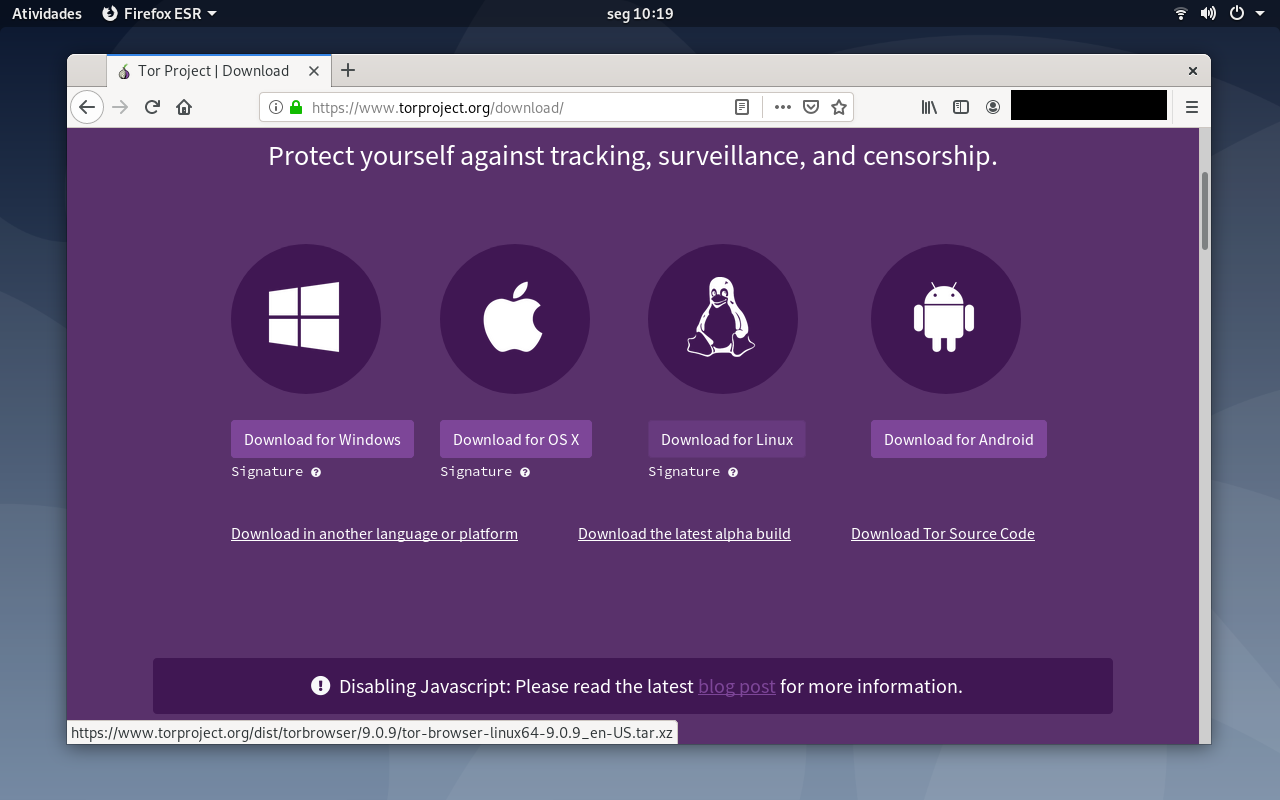
Task: Open Download the latest alpha build link
Action: click(x=684, y=534)
